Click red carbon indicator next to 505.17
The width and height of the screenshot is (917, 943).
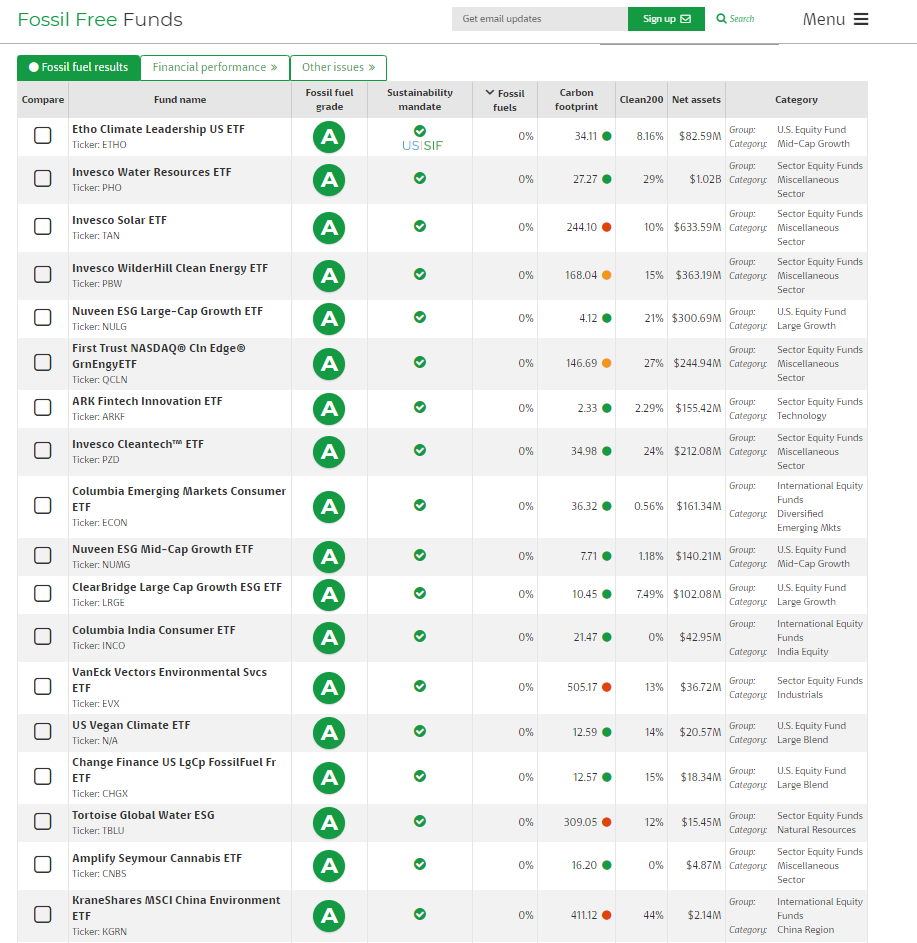607,687
